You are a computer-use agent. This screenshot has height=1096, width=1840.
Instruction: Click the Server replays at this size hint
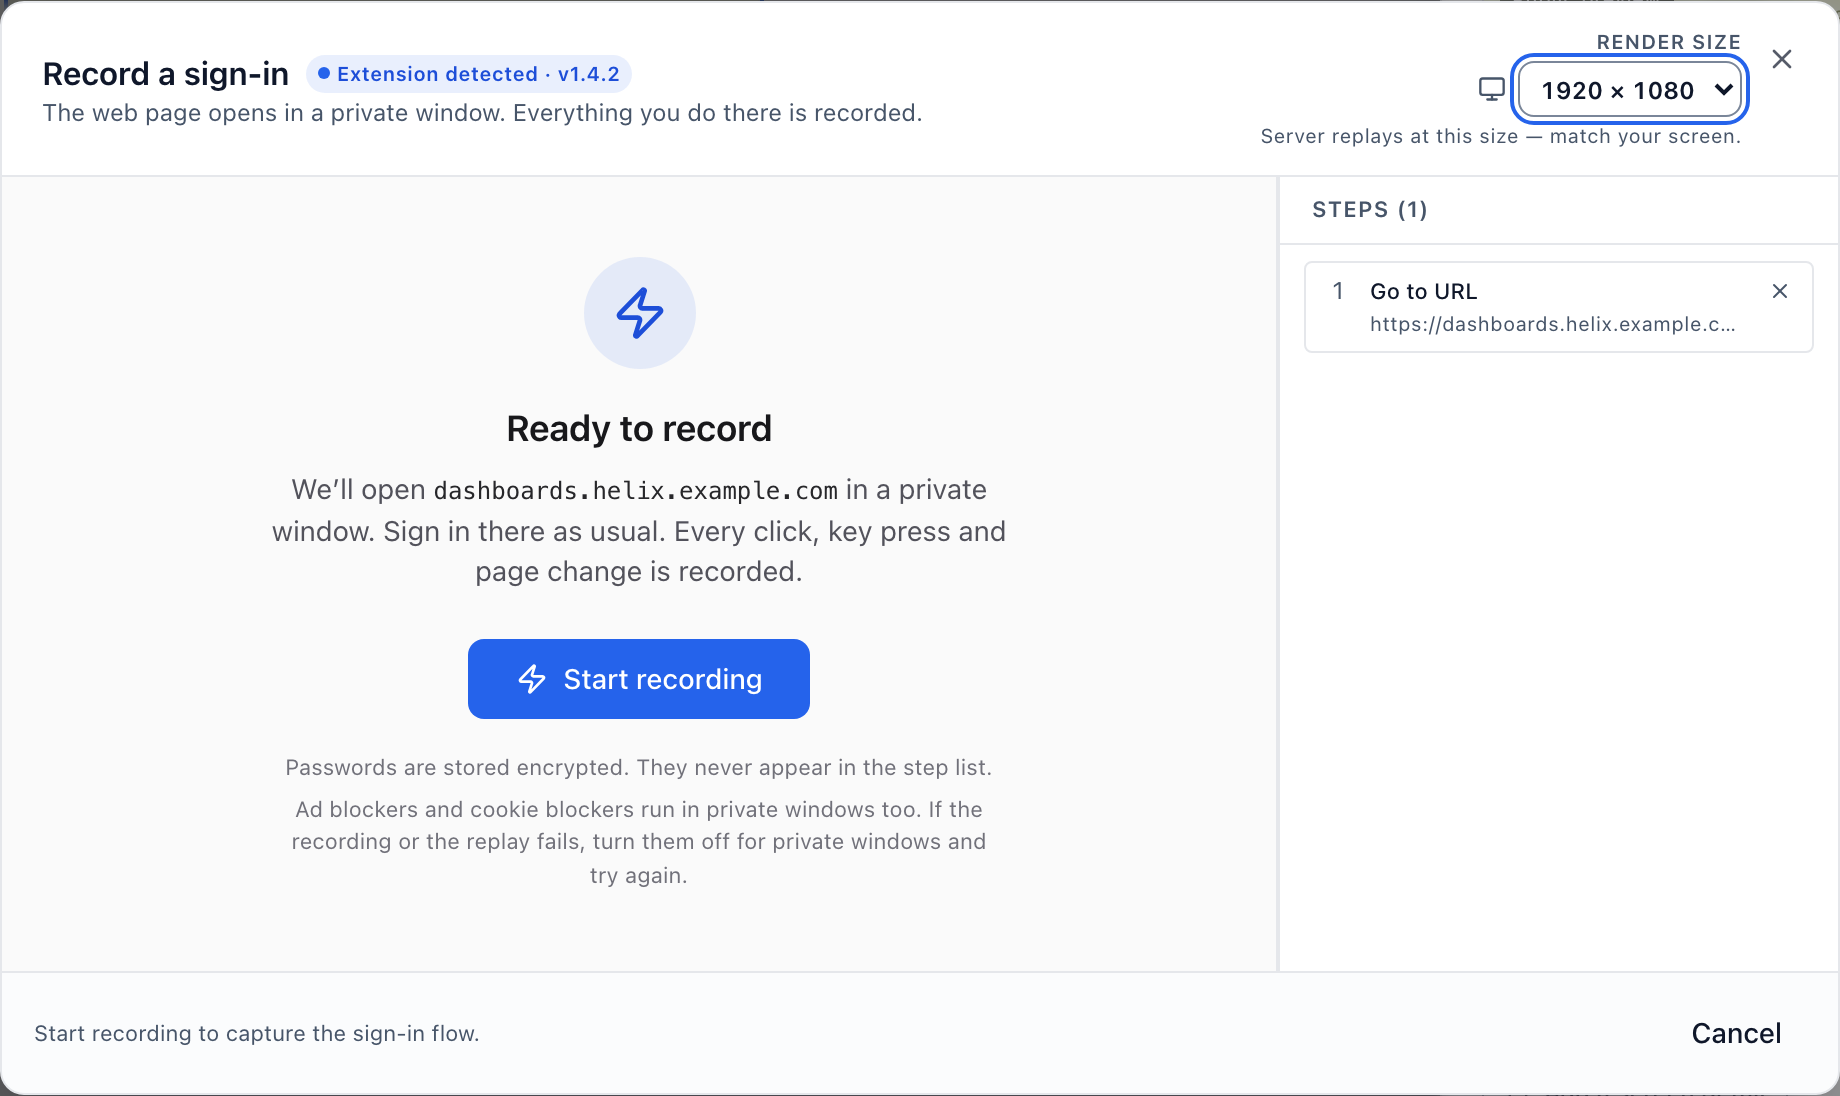(x=1500, y=136)
